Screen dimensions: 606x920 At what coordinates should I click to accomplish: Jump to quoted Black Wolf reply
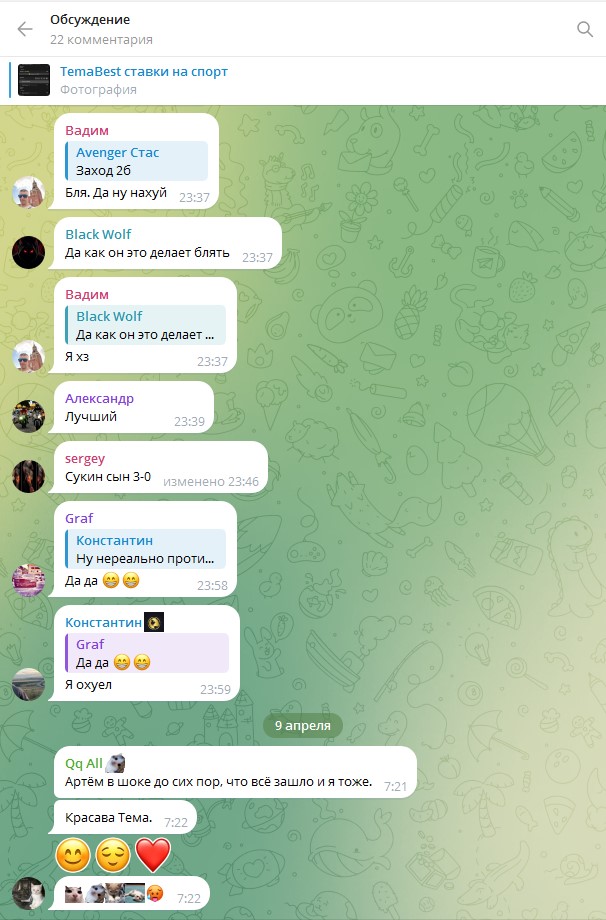point(145,325)
